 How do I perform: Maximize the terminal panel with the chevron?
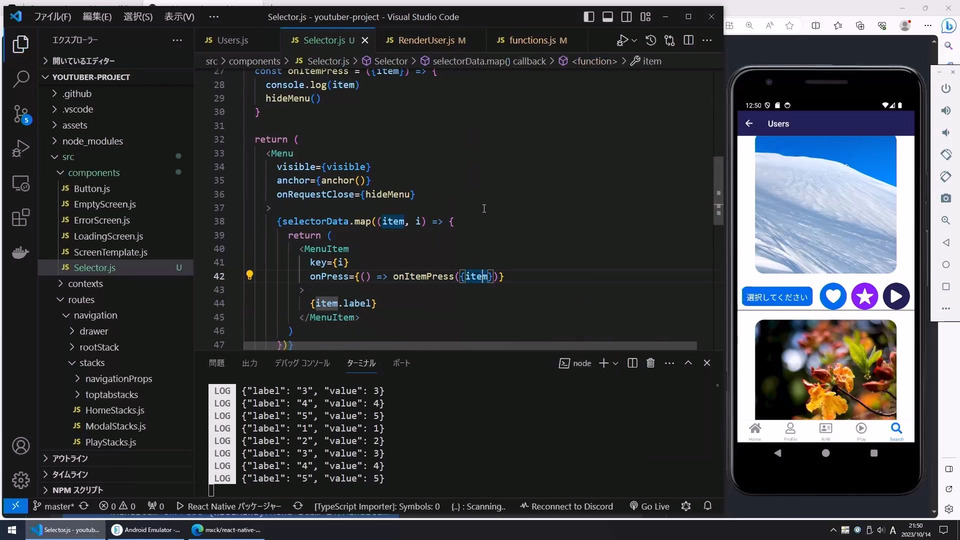688,363
